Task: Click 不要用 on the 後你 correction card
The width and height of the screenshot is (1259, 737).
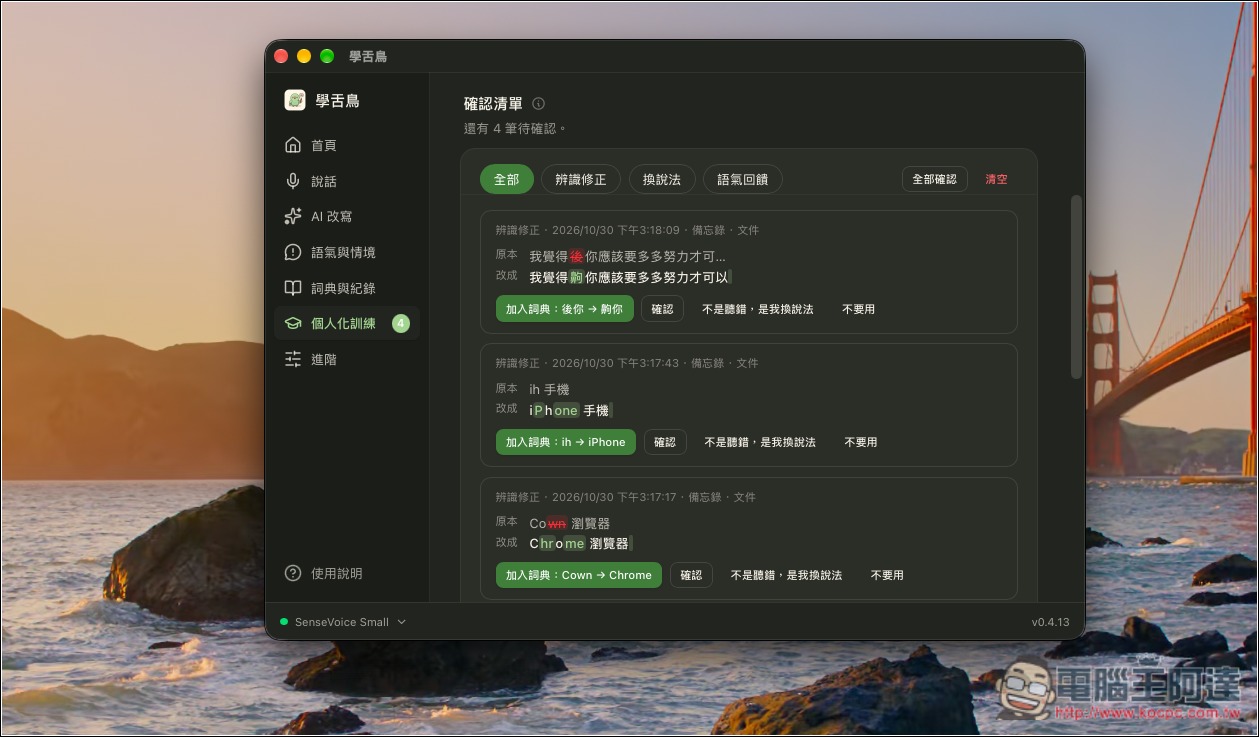Action: [858, 309]
